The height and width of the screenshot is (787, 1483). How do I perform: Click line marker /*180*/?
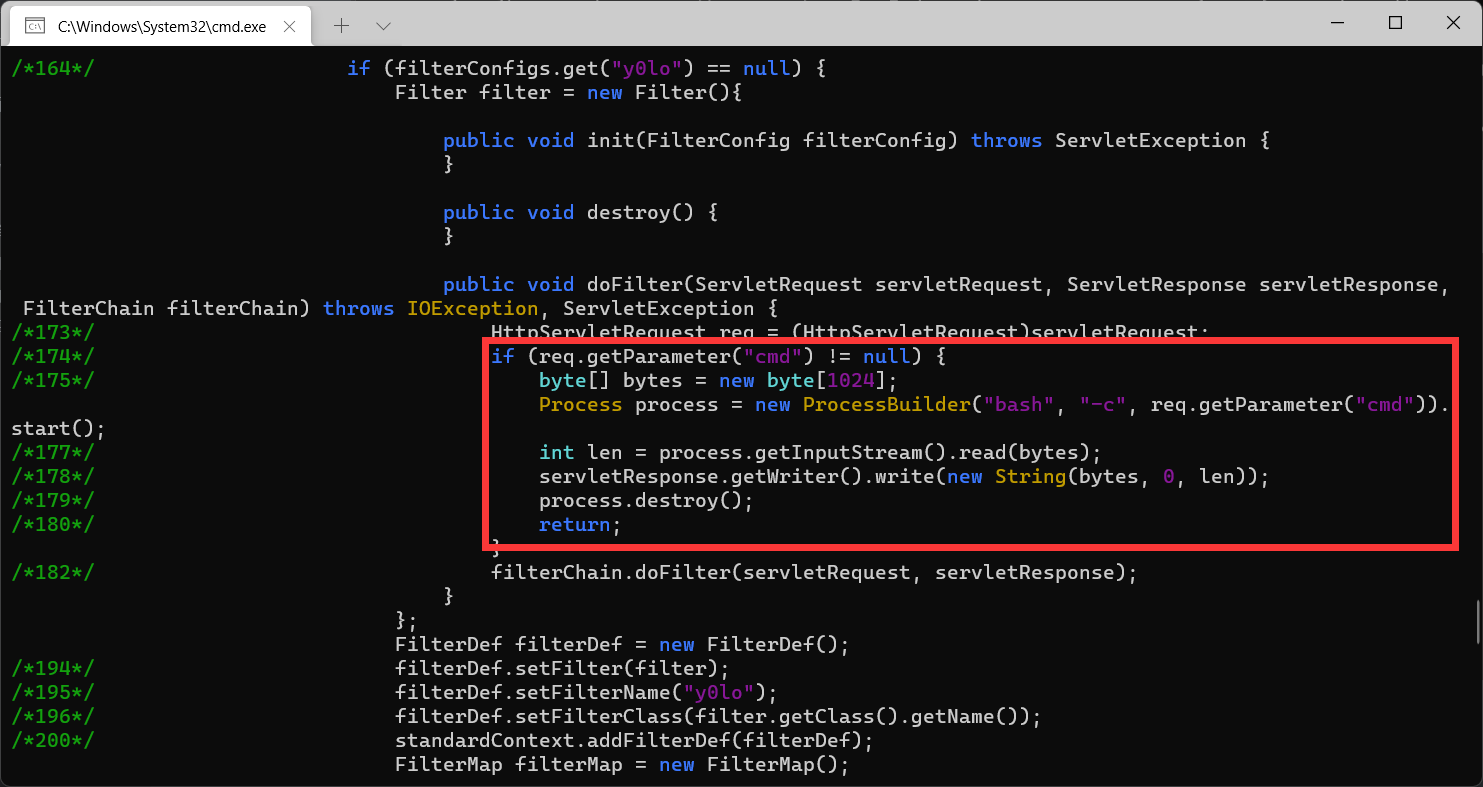pyautogui.click(x=53, y=525)
